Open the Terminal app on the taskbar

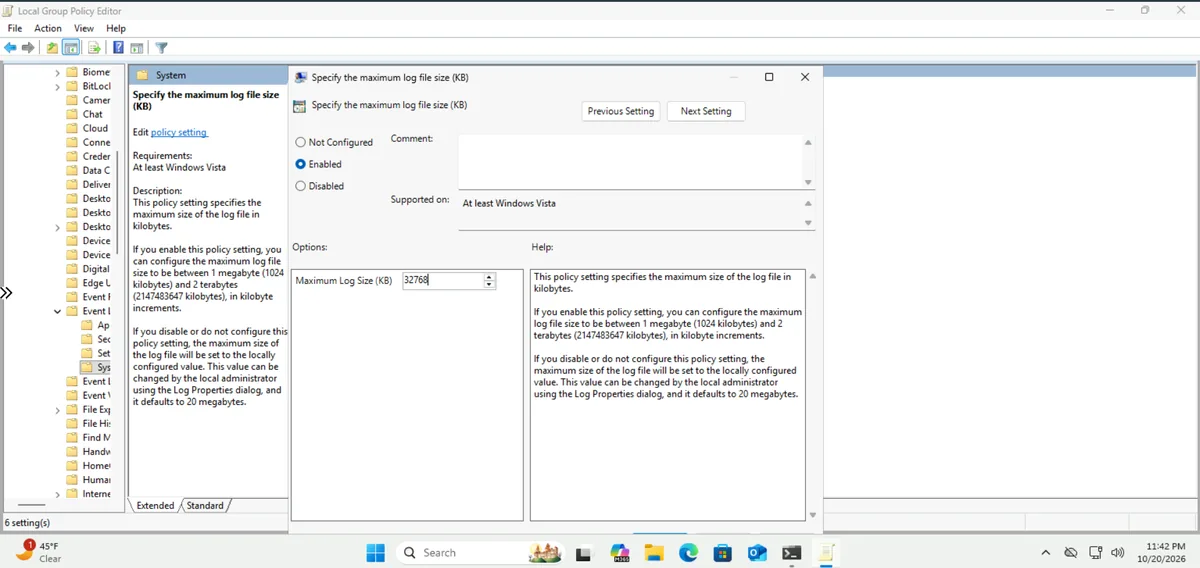(791, 552)
